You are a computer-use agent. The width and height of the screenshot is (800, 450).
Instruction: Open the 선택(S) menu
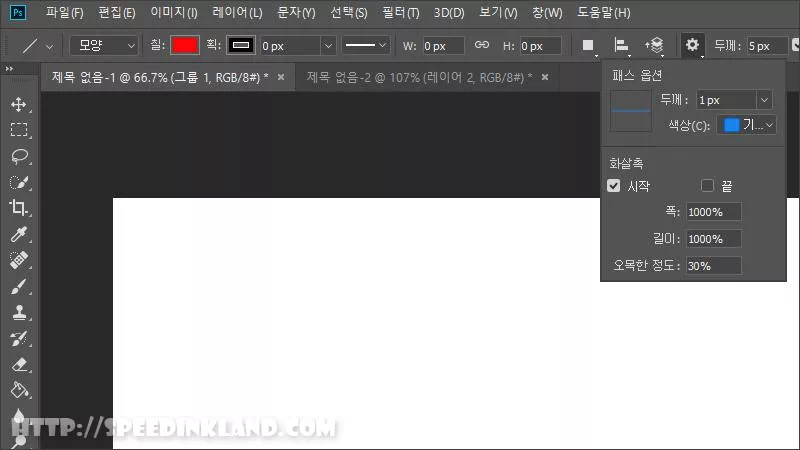pos(348,13)
